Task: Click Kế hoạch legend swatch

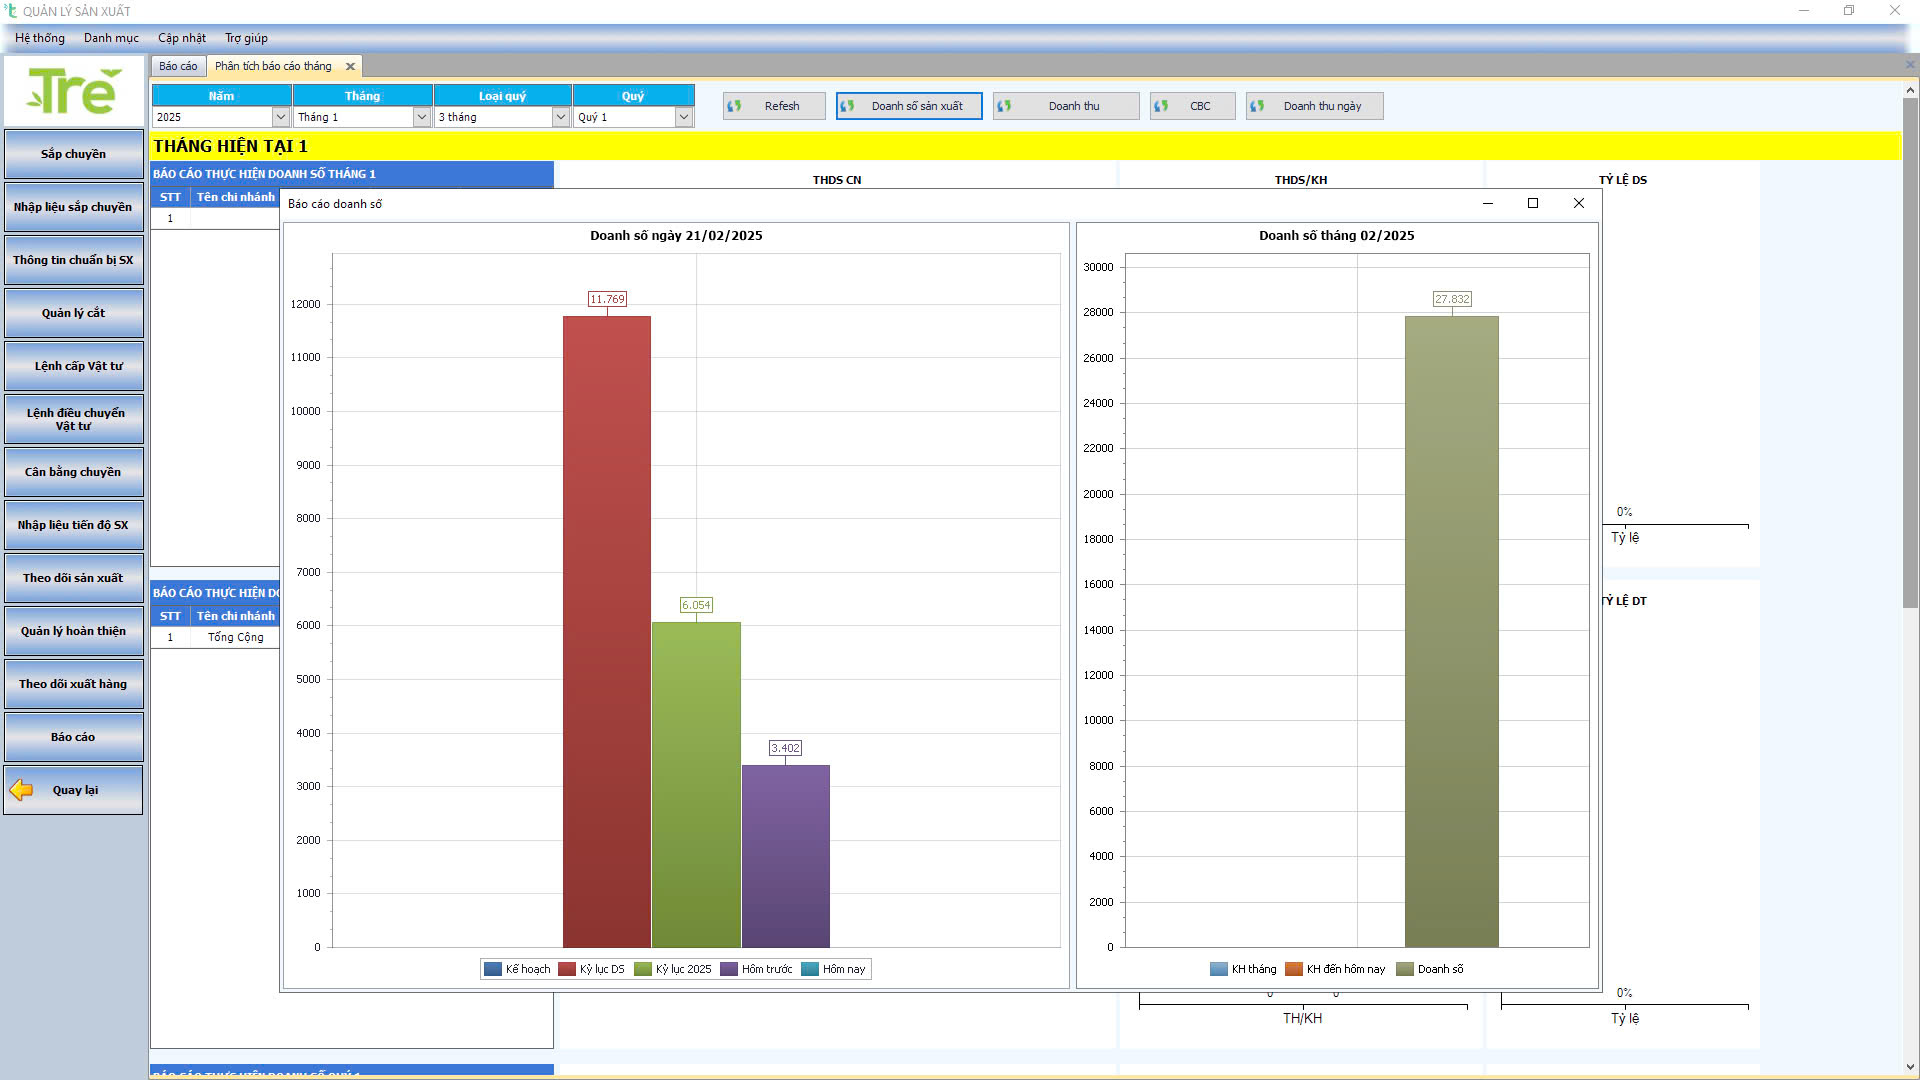Action: pyautogui.click(x=492, y=969)
